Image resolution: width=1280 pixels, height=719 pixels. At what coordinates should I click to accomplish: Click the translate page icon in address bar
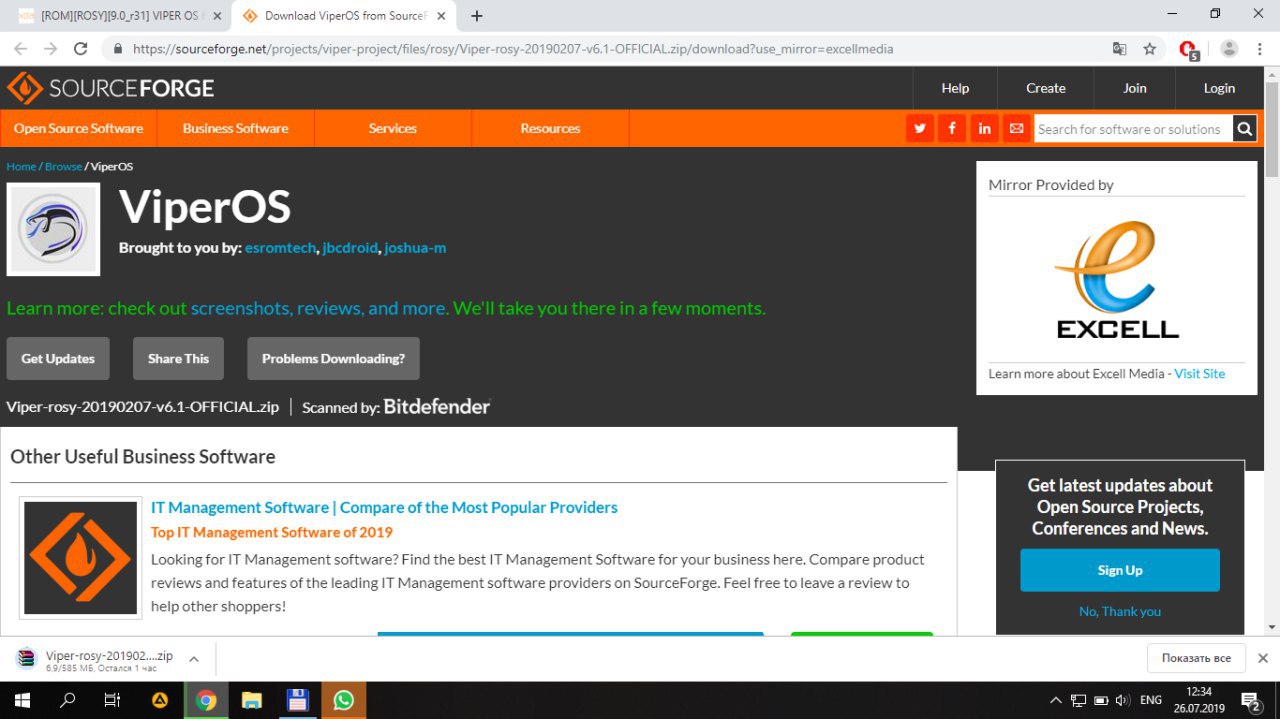tap(1120, 49)
